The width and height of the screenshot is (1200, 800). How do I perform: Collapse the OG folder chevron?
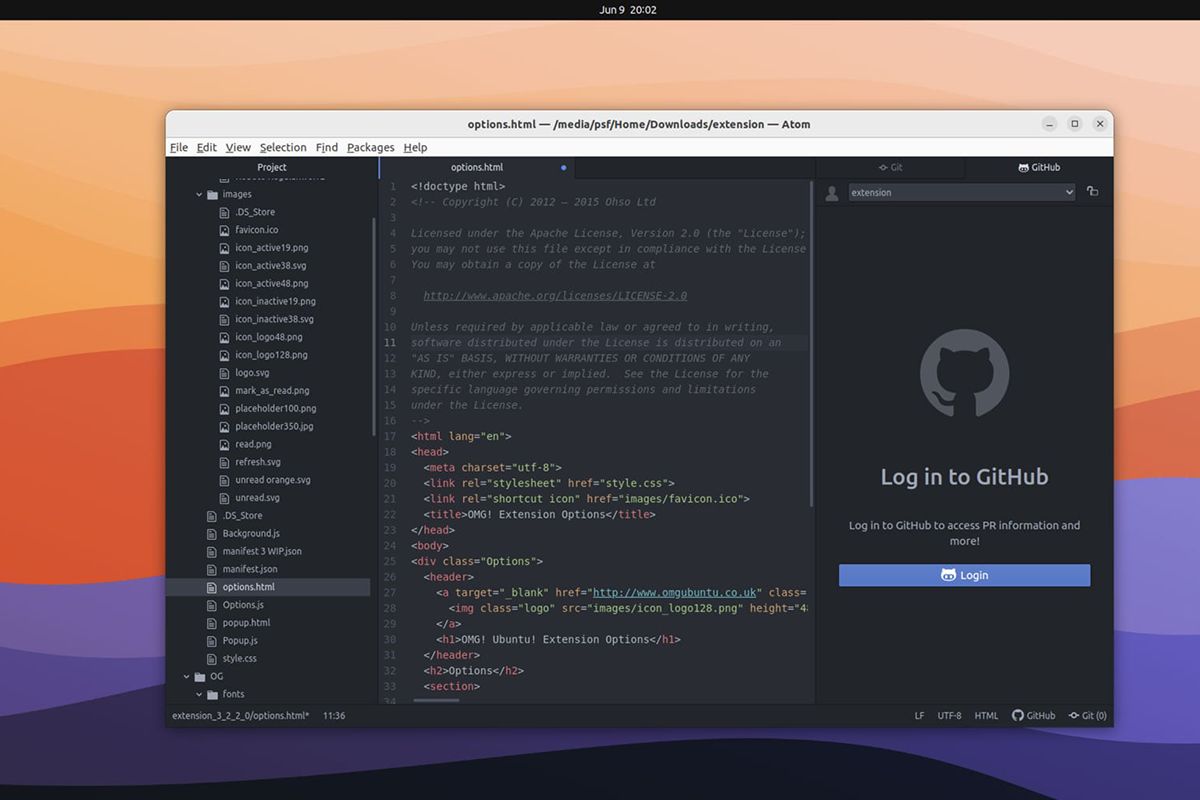(x=186, y=677)
